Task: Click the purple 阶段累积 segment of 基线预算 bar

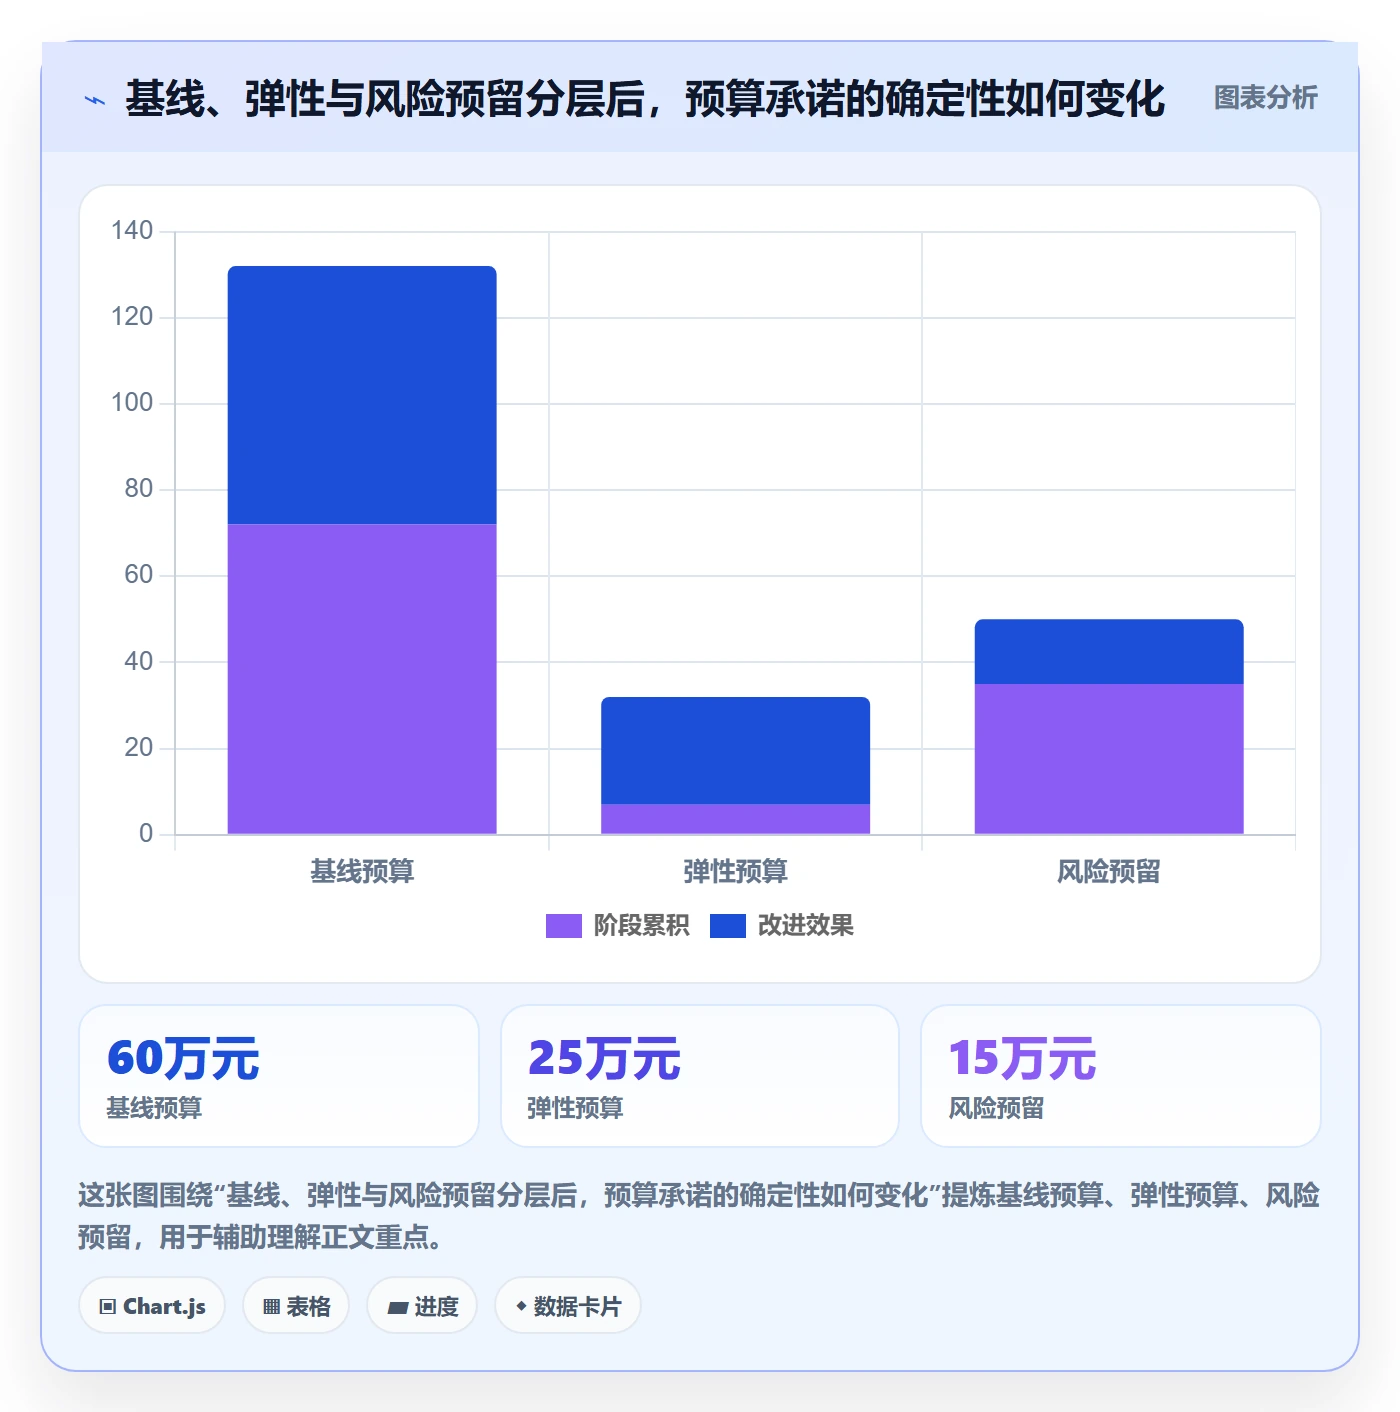Action: 362,679
